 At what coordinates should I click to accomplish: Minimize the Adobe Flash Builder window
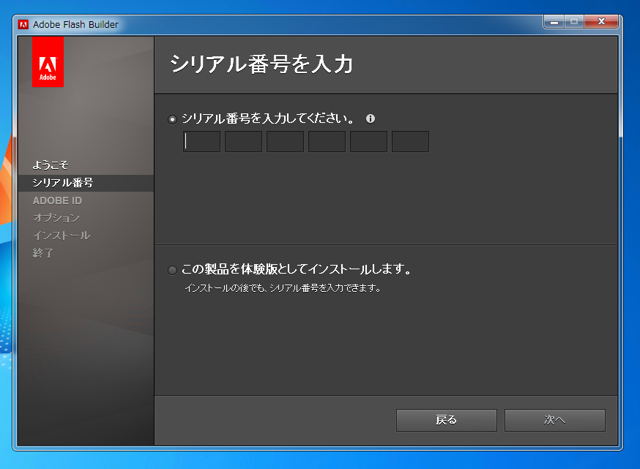pyautogui.click(x=554, y=22)
